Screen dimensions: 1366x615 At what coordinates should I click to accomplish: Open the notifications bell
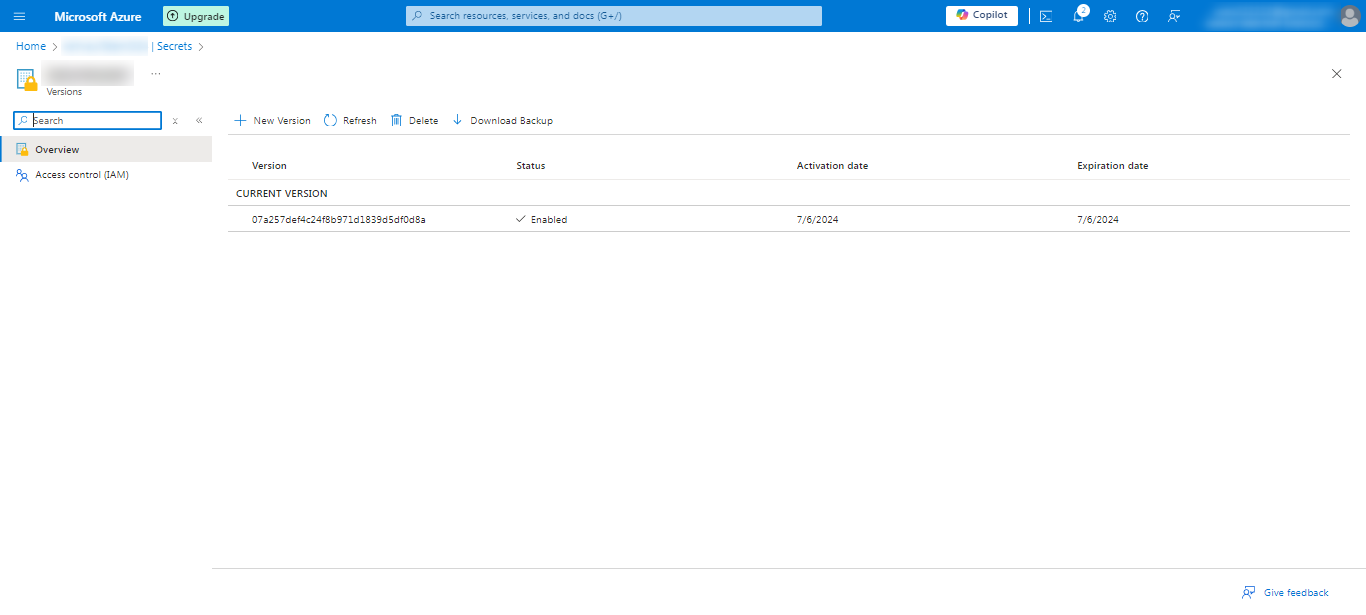1078,16
